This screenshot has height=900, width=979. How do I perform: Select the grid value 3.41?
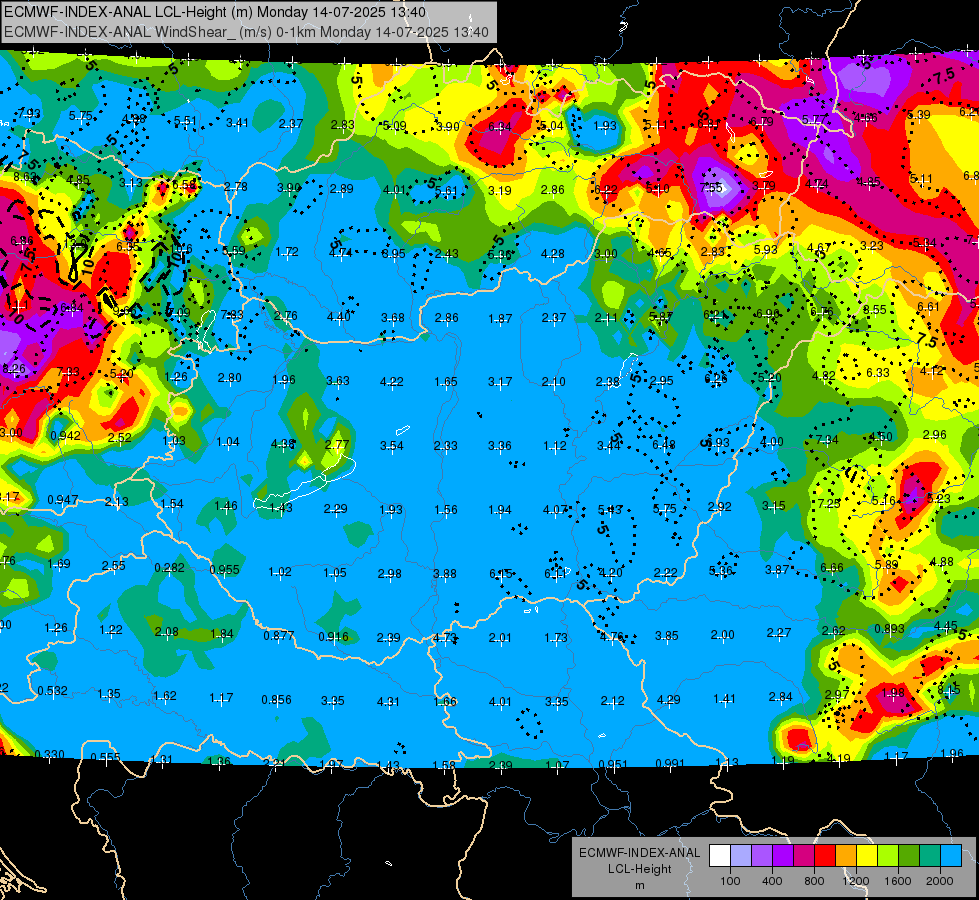(237, 122)
